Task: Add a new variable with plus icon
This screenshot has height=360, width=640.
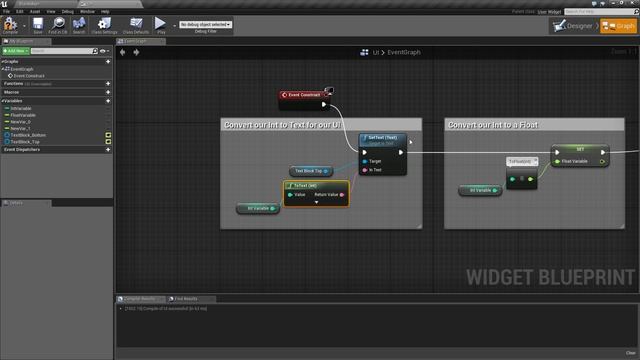Action: click(x=108, y=101)
